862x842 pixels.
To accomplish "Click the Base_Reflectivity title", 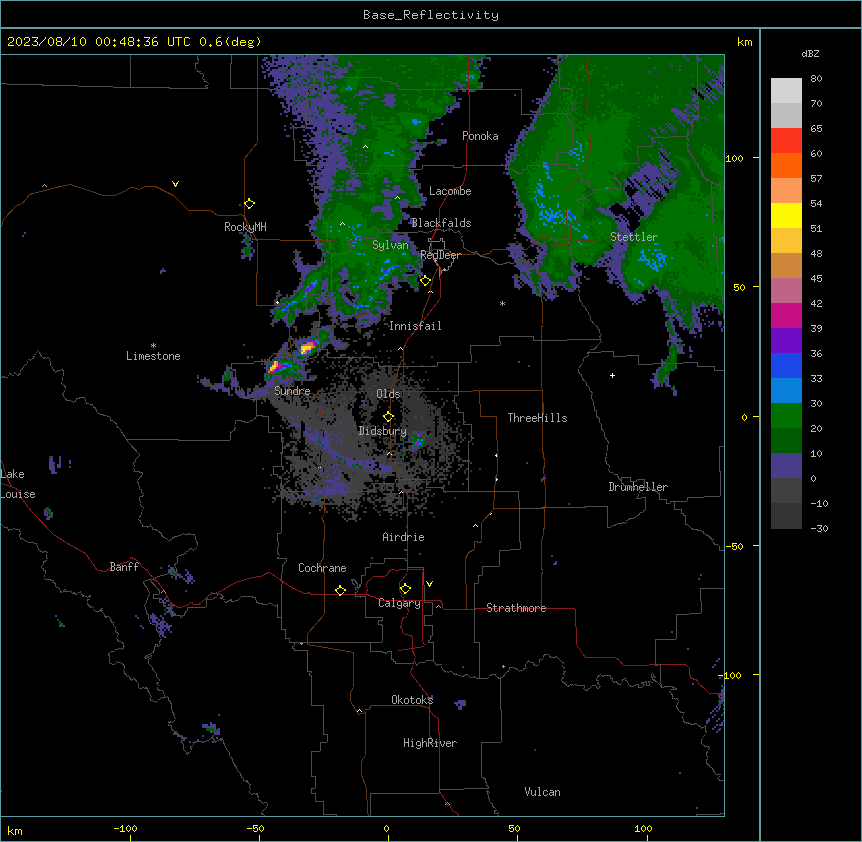I will tap(431, 15).
